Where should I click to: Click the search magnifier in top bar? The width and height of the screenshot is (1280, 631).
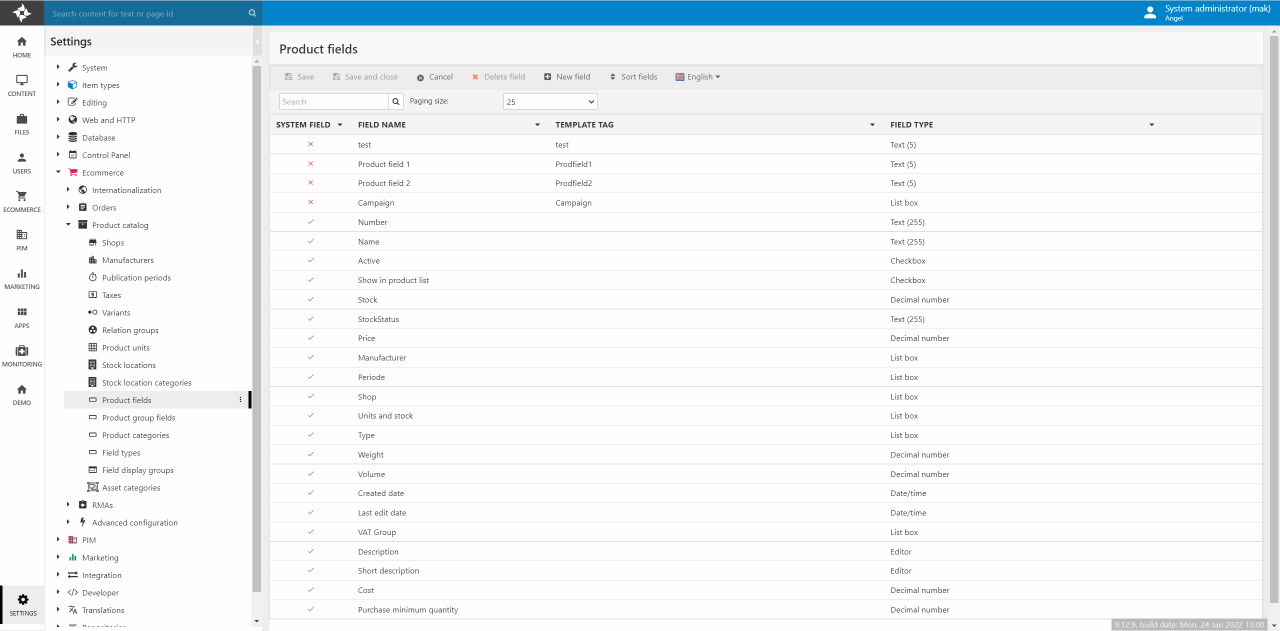pos(252,14)
